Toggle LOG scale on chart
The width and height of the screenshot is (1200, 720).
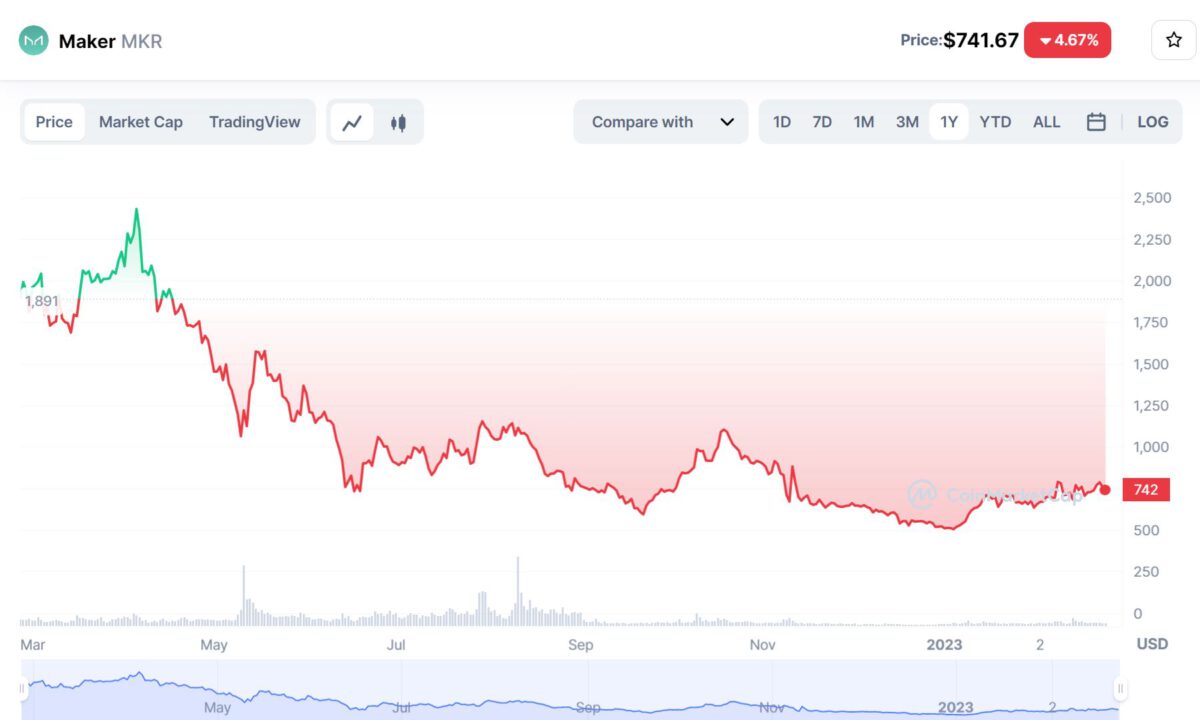pos(1152,122)
